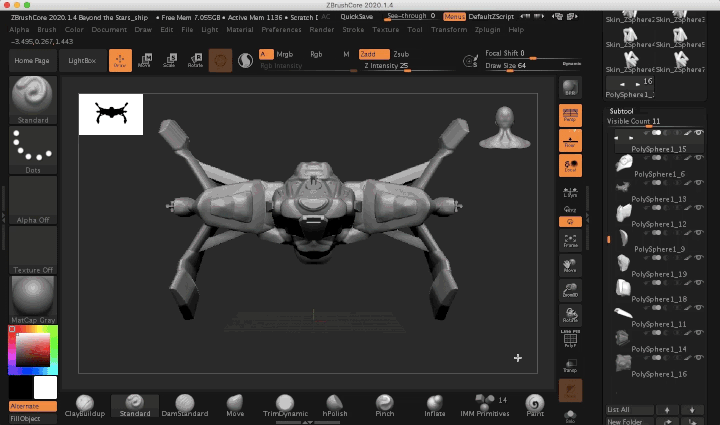Open the MatCap Gray material picker
The height and width of the screenshot is (425, 720).
point(34,299)
